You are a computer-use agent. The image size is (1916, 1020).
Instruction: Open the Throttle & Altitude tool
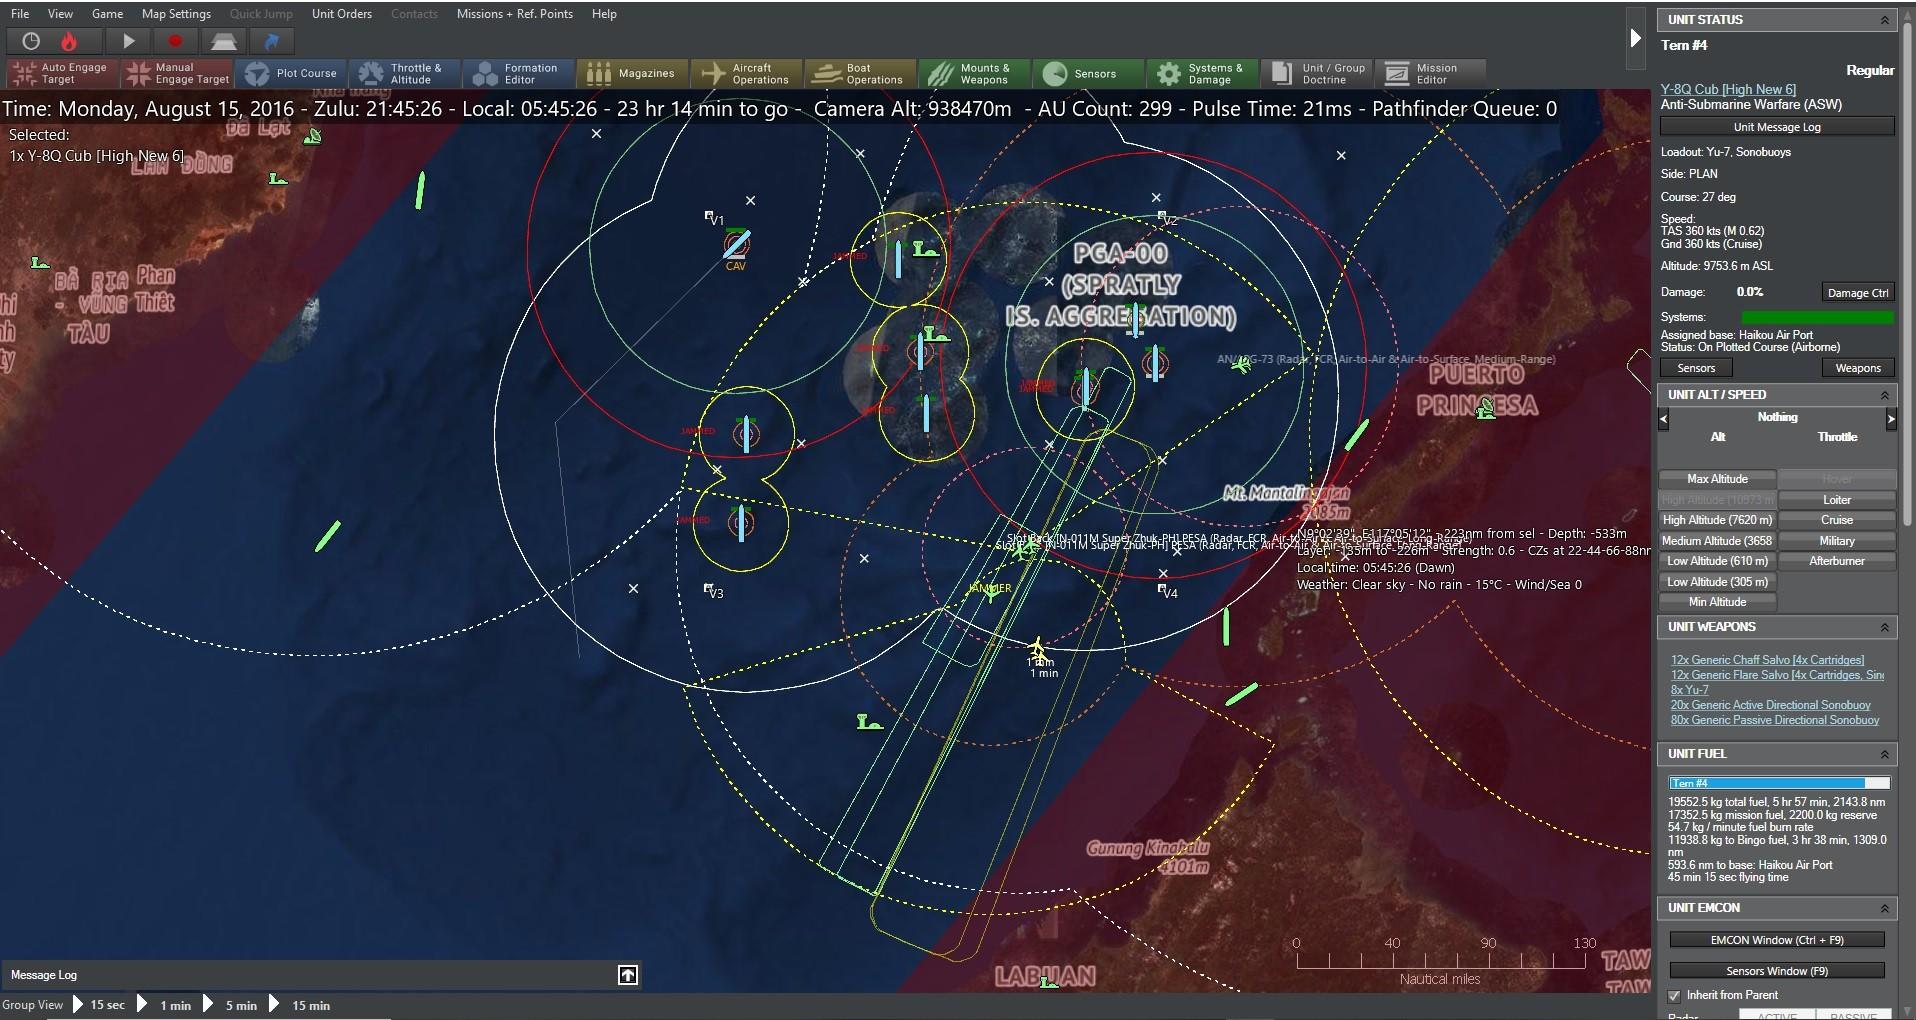pyautogui.click(x=404, y=73)
